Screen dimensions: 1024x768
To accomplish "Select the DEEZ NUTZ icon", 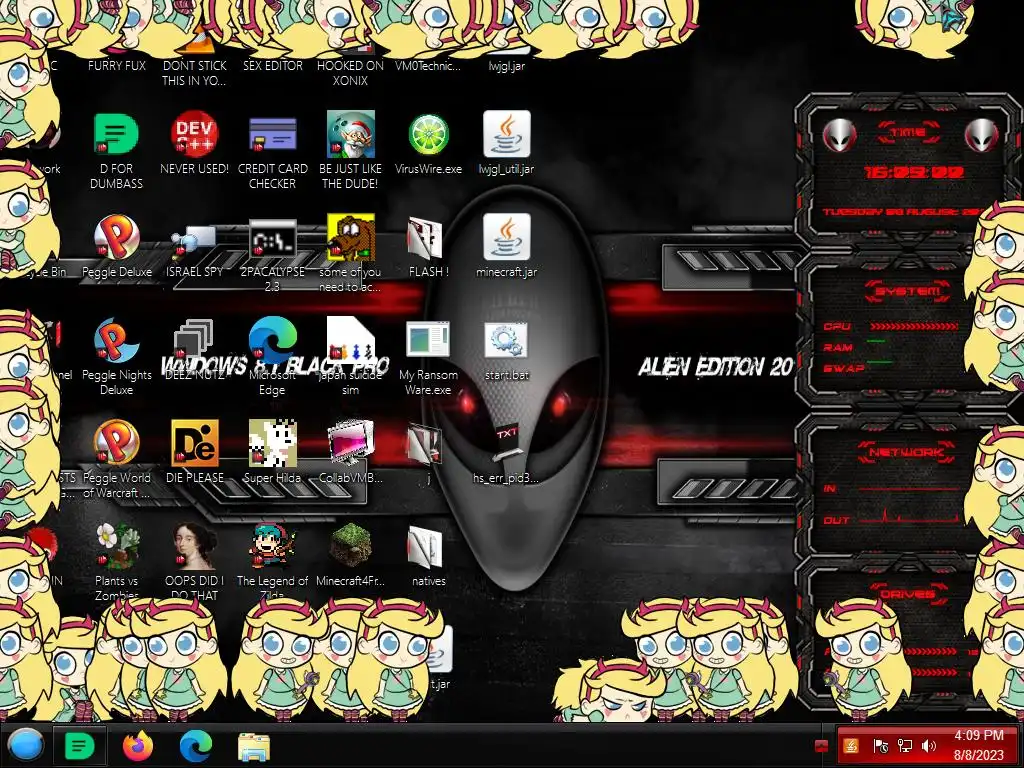I will click(x=194, y=341).
